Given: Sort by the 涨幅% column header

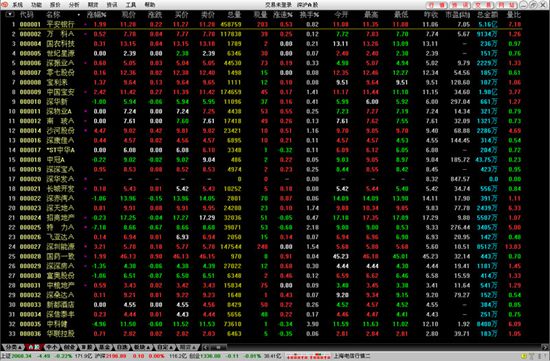Looking at the screenshot, I should click(97, 15).
